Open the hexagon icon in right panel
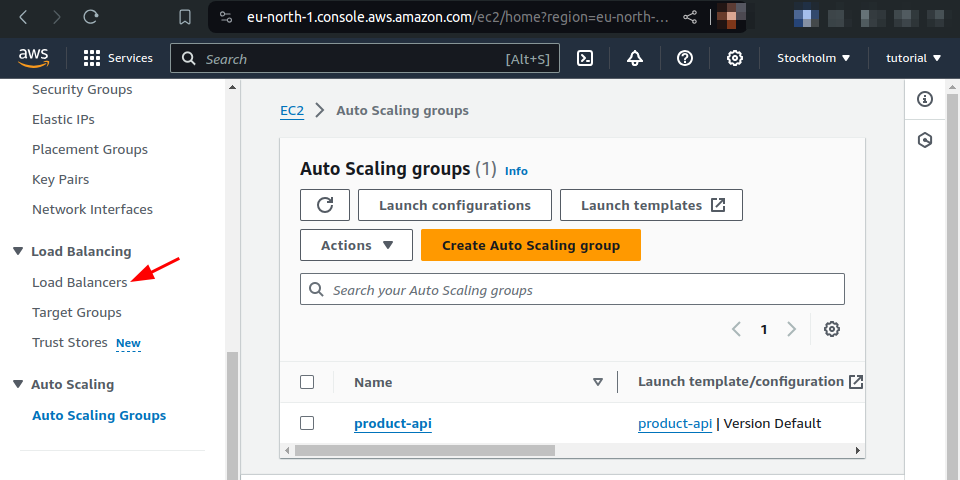960x480 pixels. 925,140
